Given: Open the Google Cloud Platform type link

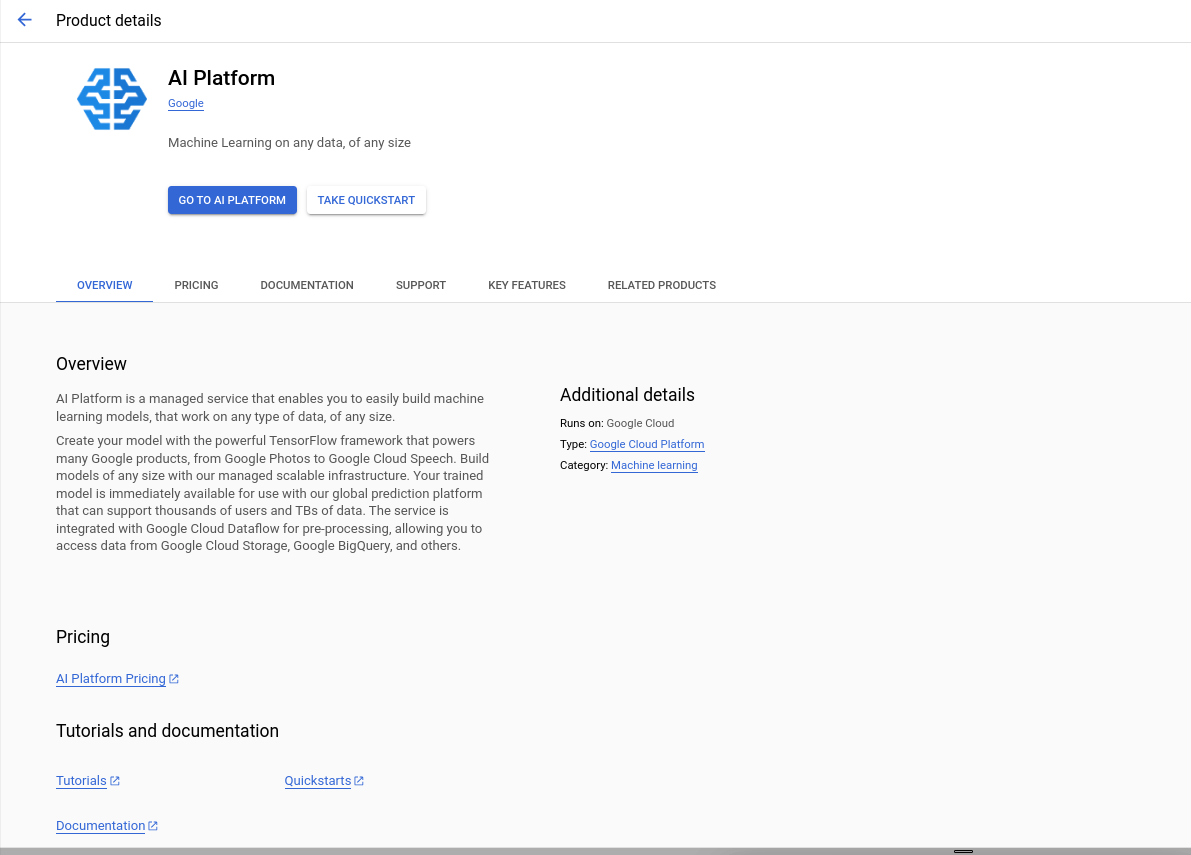Looking at the screenshot, I should (647, 444).
